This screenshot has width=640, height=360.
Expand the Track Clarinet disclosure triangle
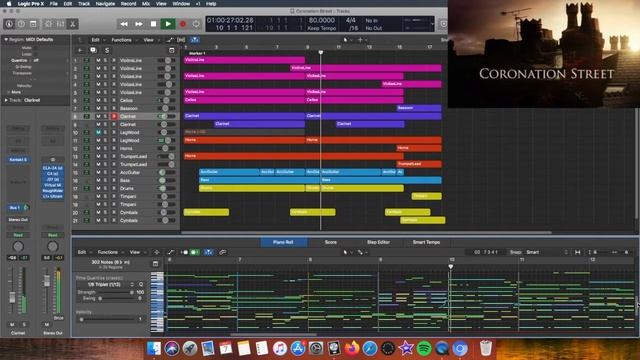tap(6, 100)
